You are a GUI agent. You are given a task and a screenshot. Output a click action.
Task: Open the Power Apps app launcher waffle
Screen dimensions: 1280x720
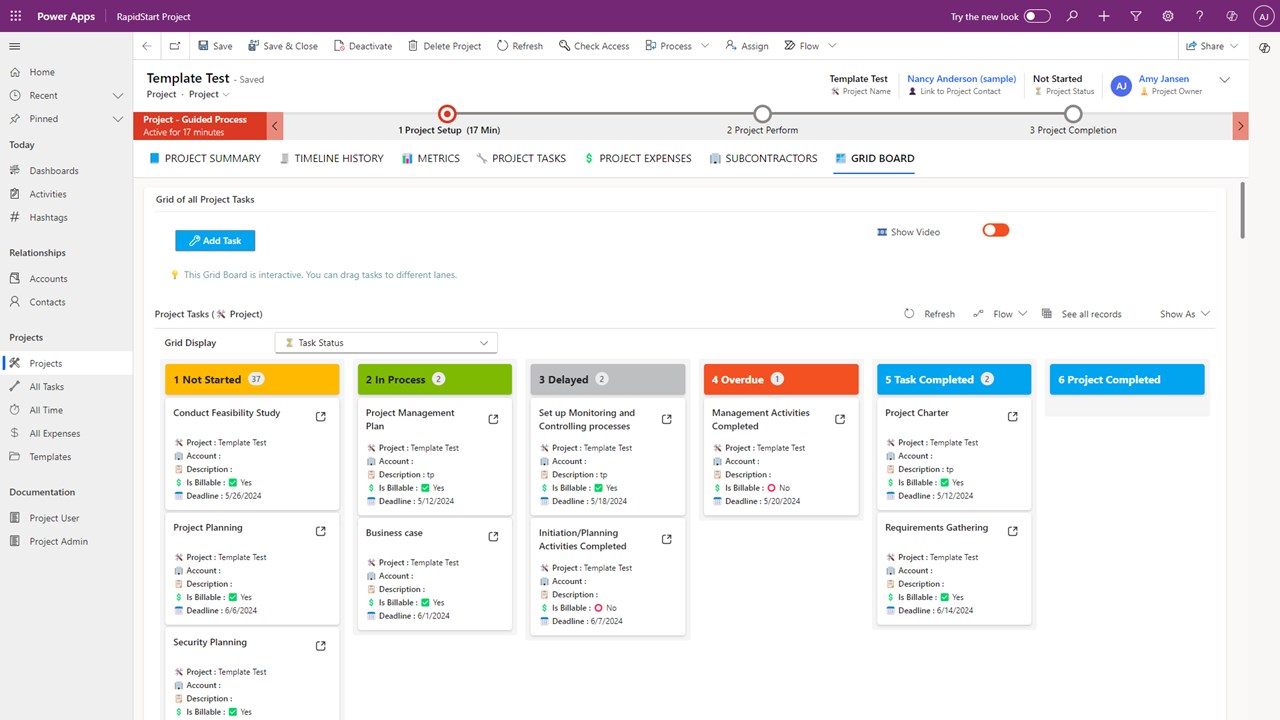click(x=15, y=16)
